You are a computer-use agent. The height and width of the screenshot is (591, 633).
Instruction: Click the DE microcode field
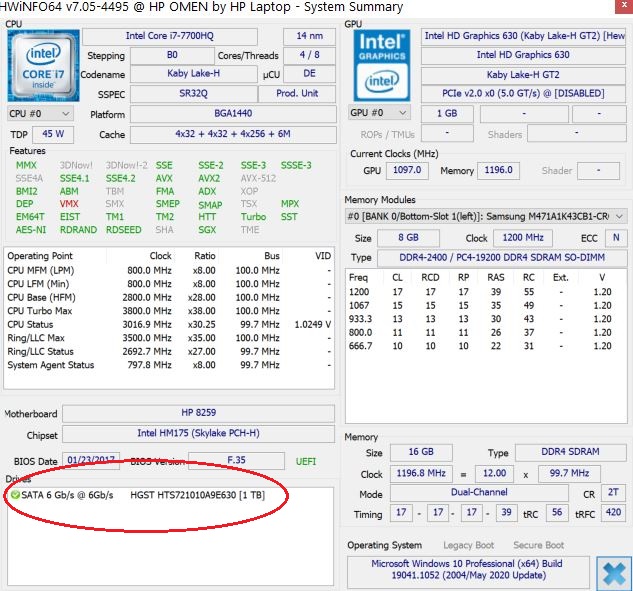point(309,73)
